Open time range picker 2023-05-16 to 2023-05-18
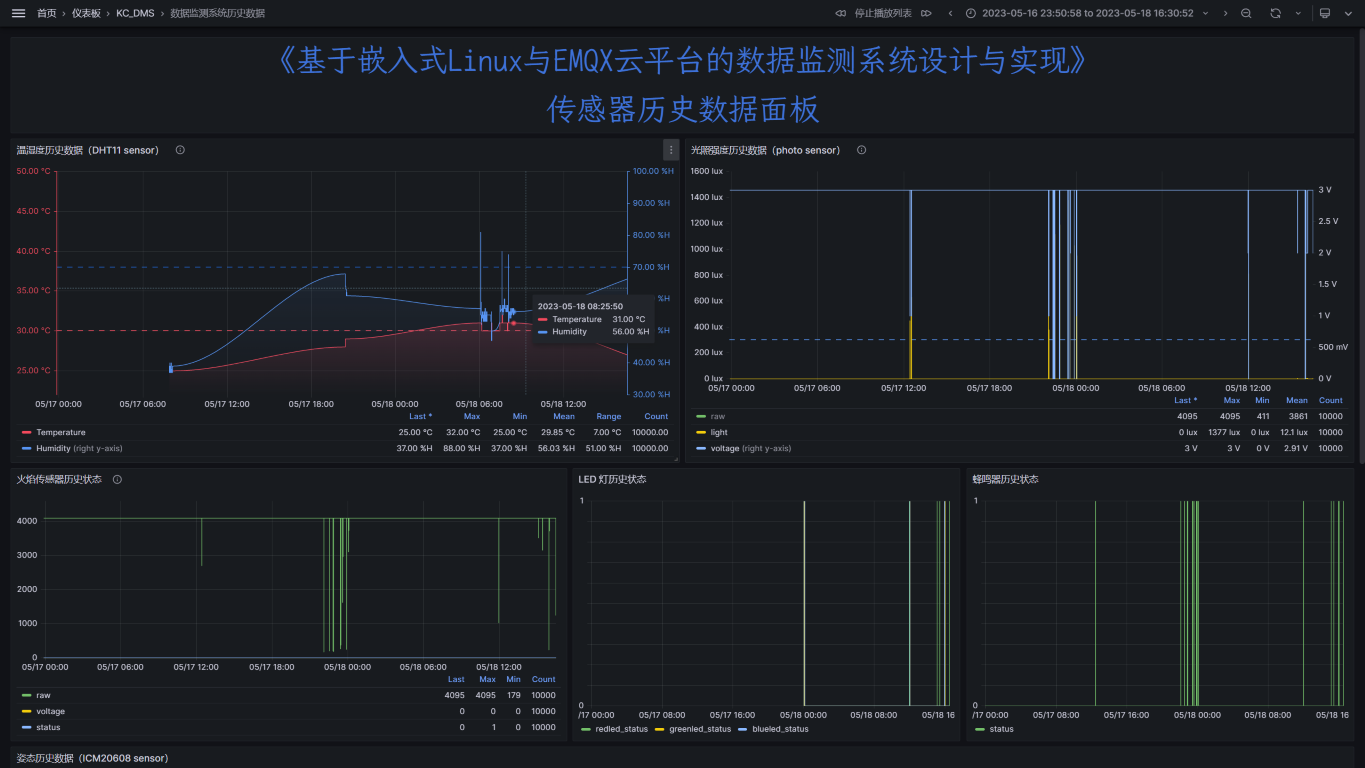1365x768 pixels. [x=1086, y=13]
